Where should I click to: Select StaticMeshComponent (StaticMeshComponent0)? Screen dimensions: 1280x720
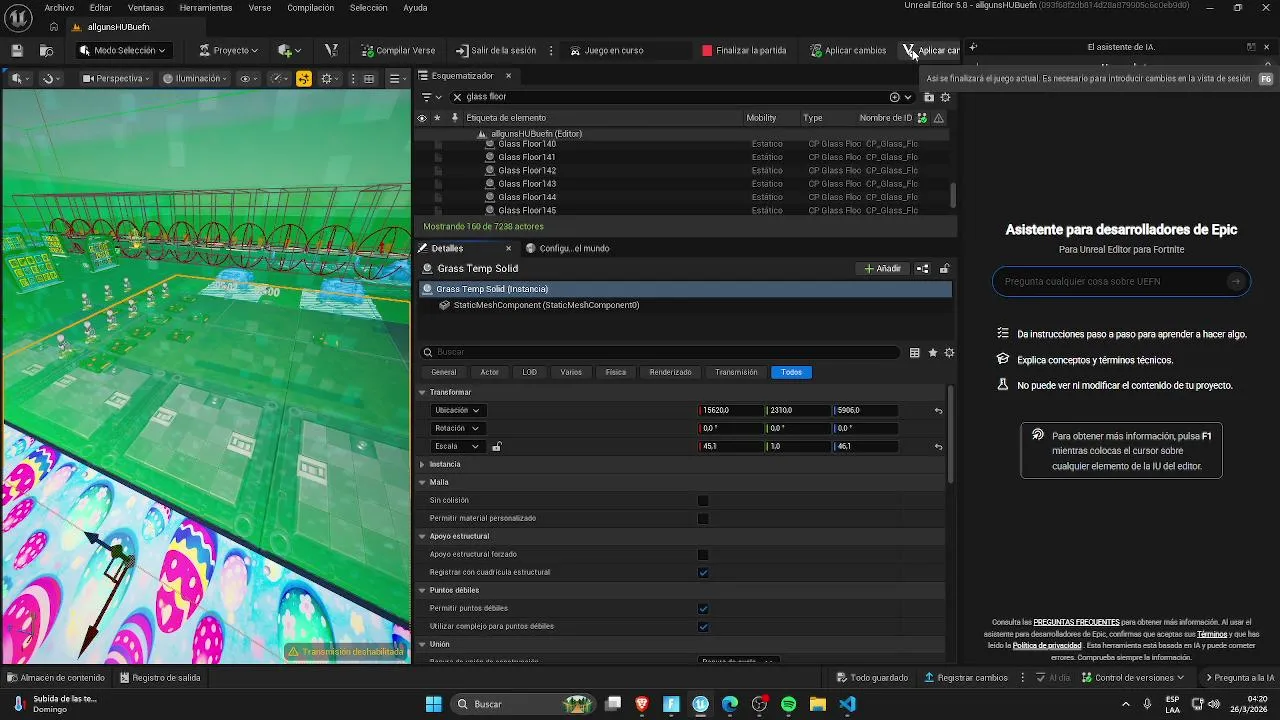(x=546, y=305)
